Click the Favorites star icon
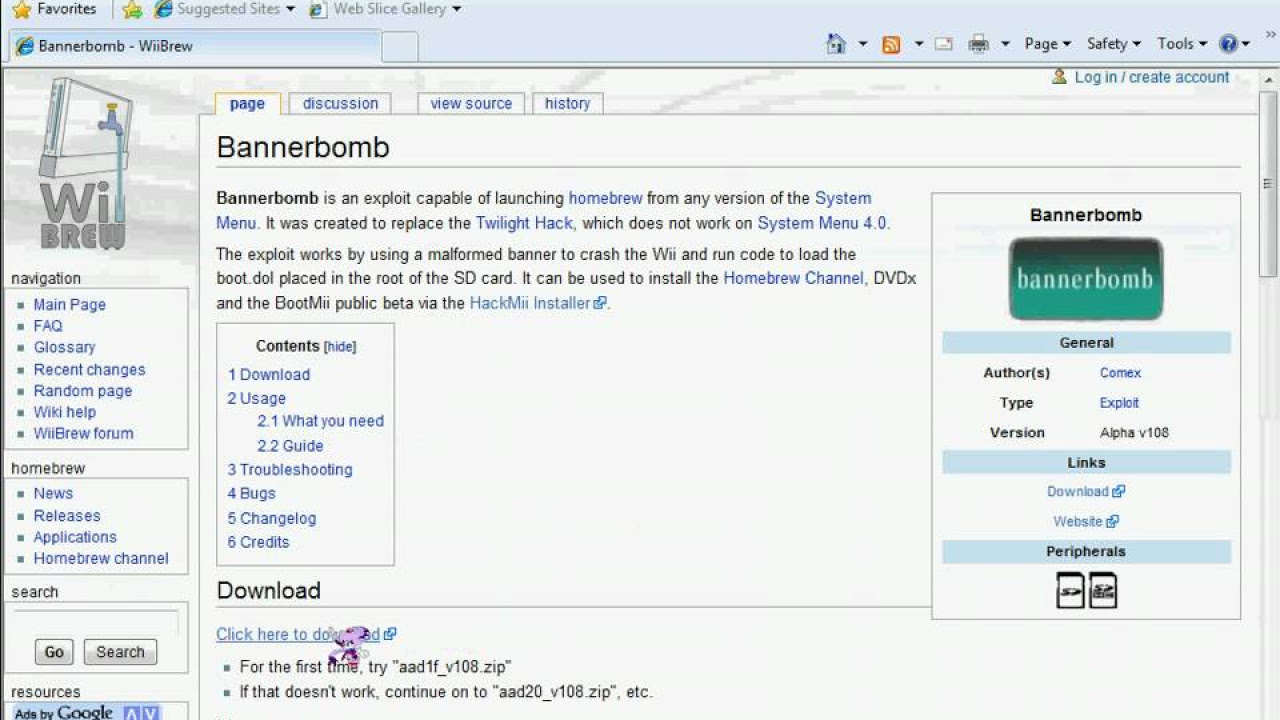The width and height of the screenshot is (1280, 720). coord(22,10)
